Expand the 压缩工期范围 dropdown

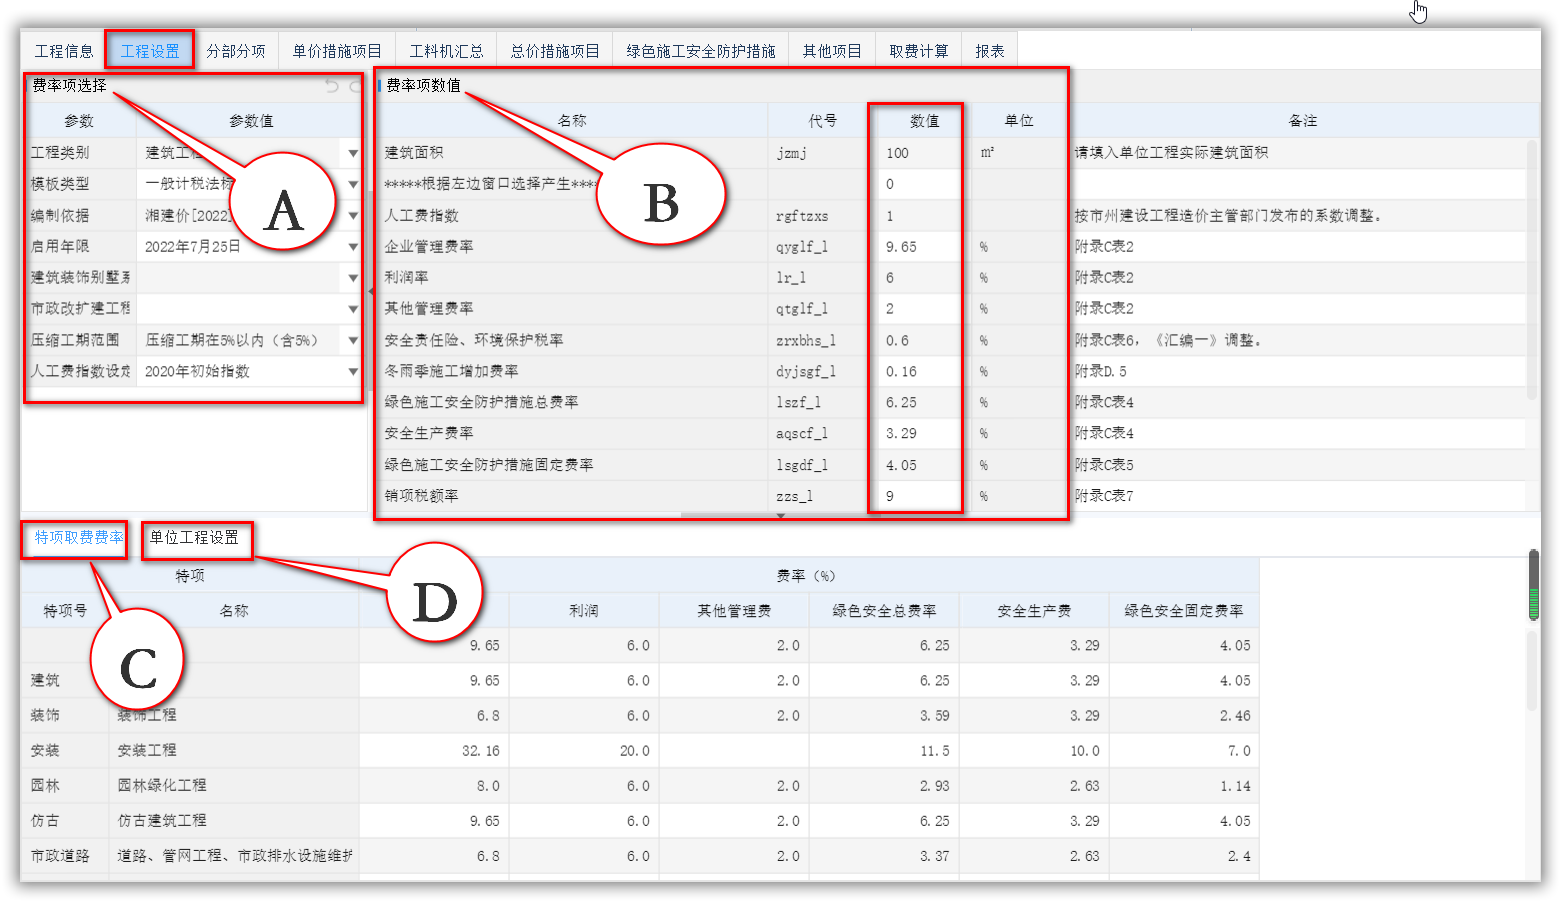pyautogui.click(x=352, y=340)
